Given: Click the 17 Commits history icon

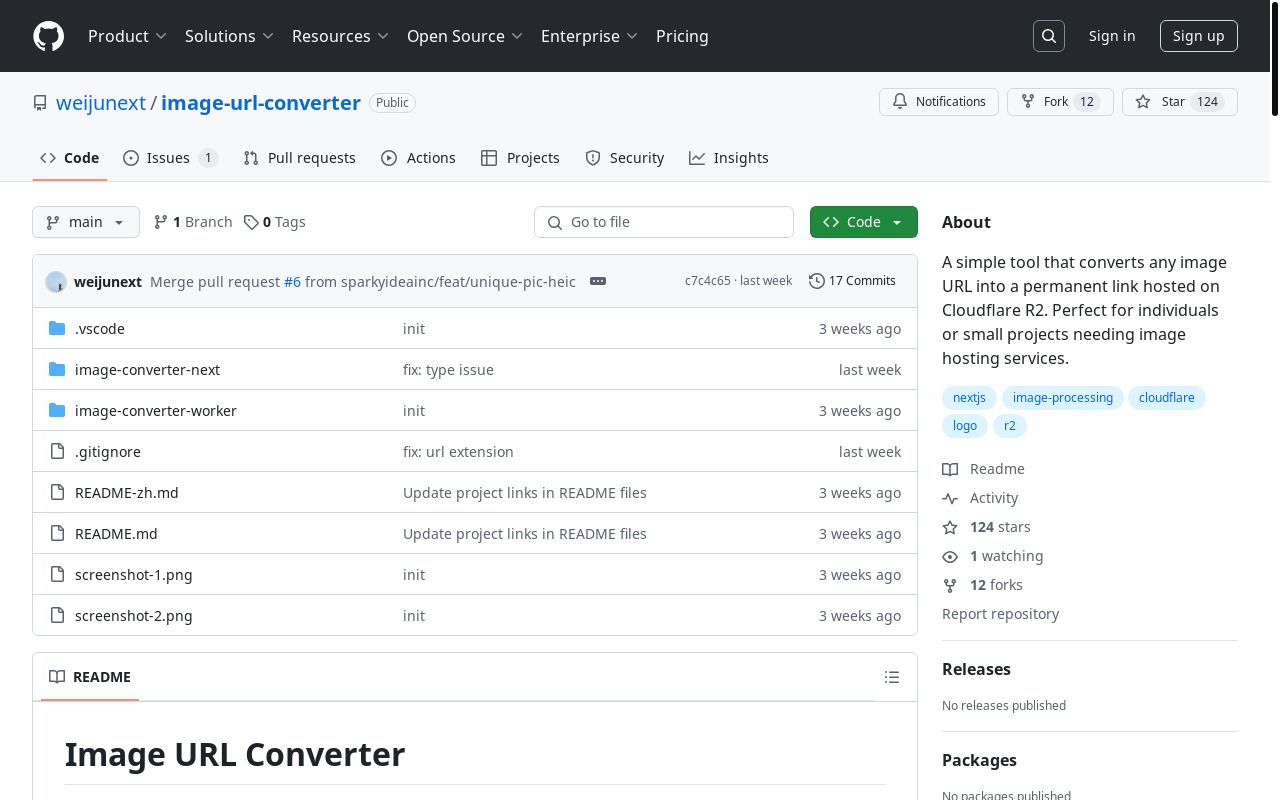Looking at the screenshot, I should tap(817, 281).
